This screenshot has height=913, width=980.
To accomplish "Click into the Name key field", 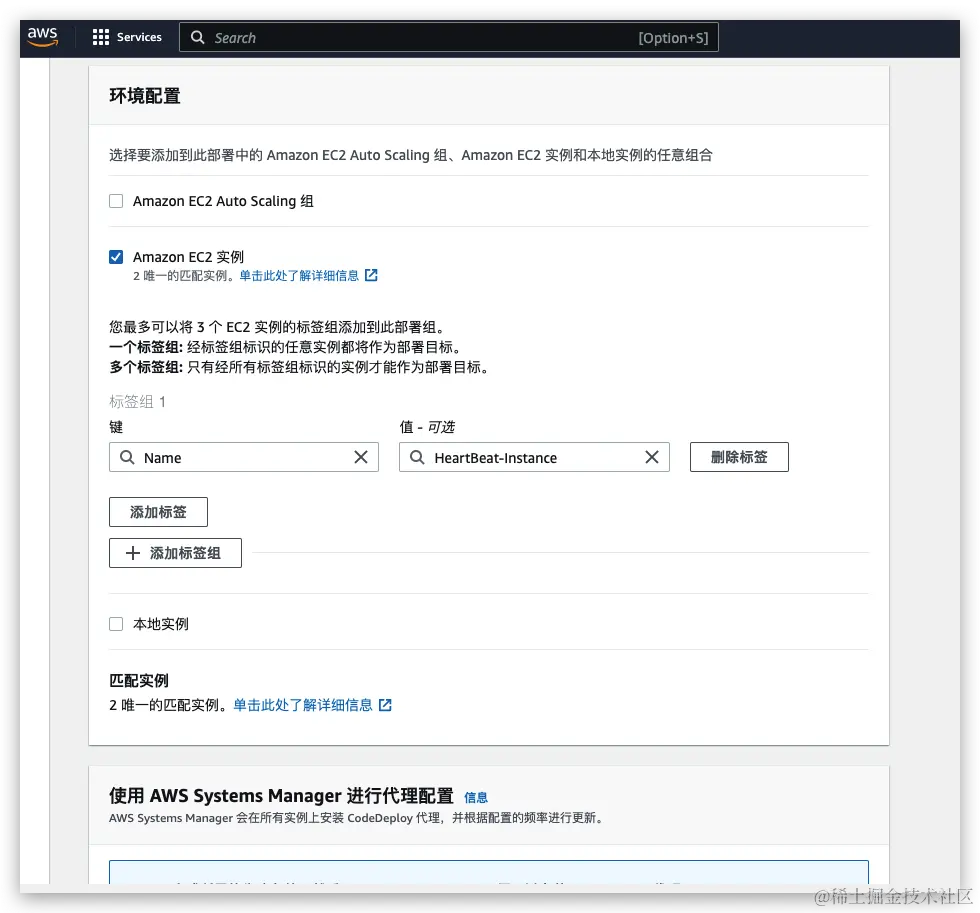I will point(244,457).
